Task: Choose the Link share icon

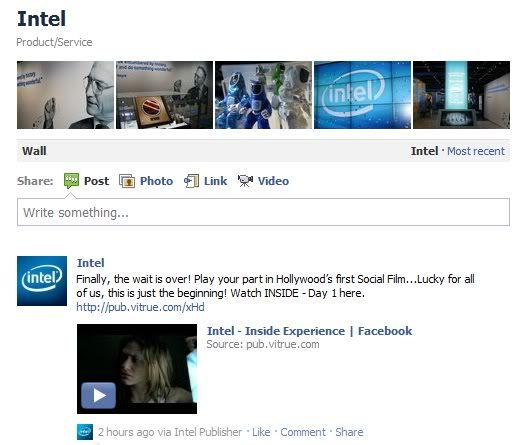Action: tap(191, 181)
